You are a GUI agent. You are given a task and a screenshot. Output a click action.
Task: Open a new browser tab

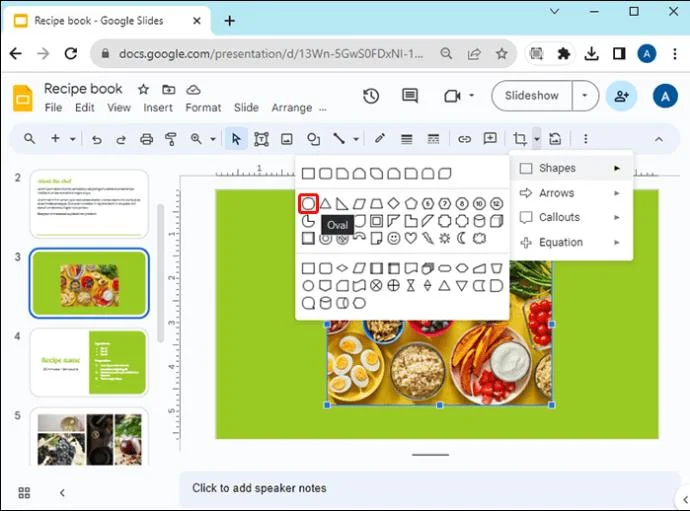click(x=230, y=21)
